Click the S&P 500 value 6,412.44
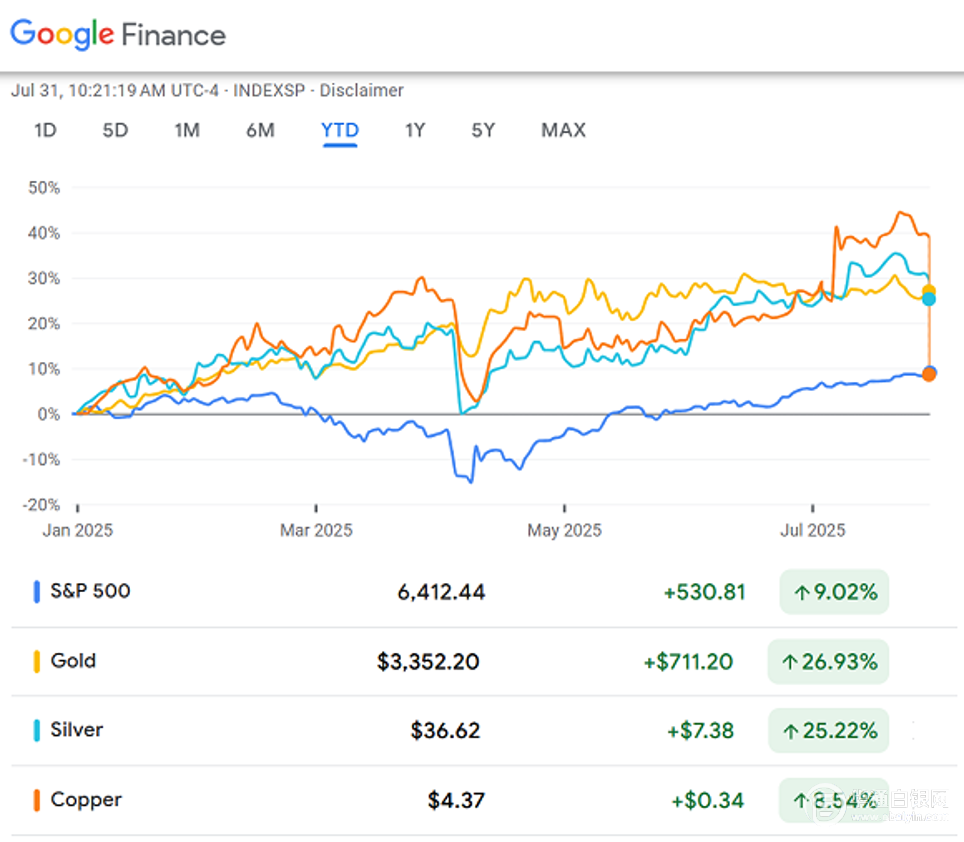The width and height of the screenshot is (964, 842). point(441,592)
